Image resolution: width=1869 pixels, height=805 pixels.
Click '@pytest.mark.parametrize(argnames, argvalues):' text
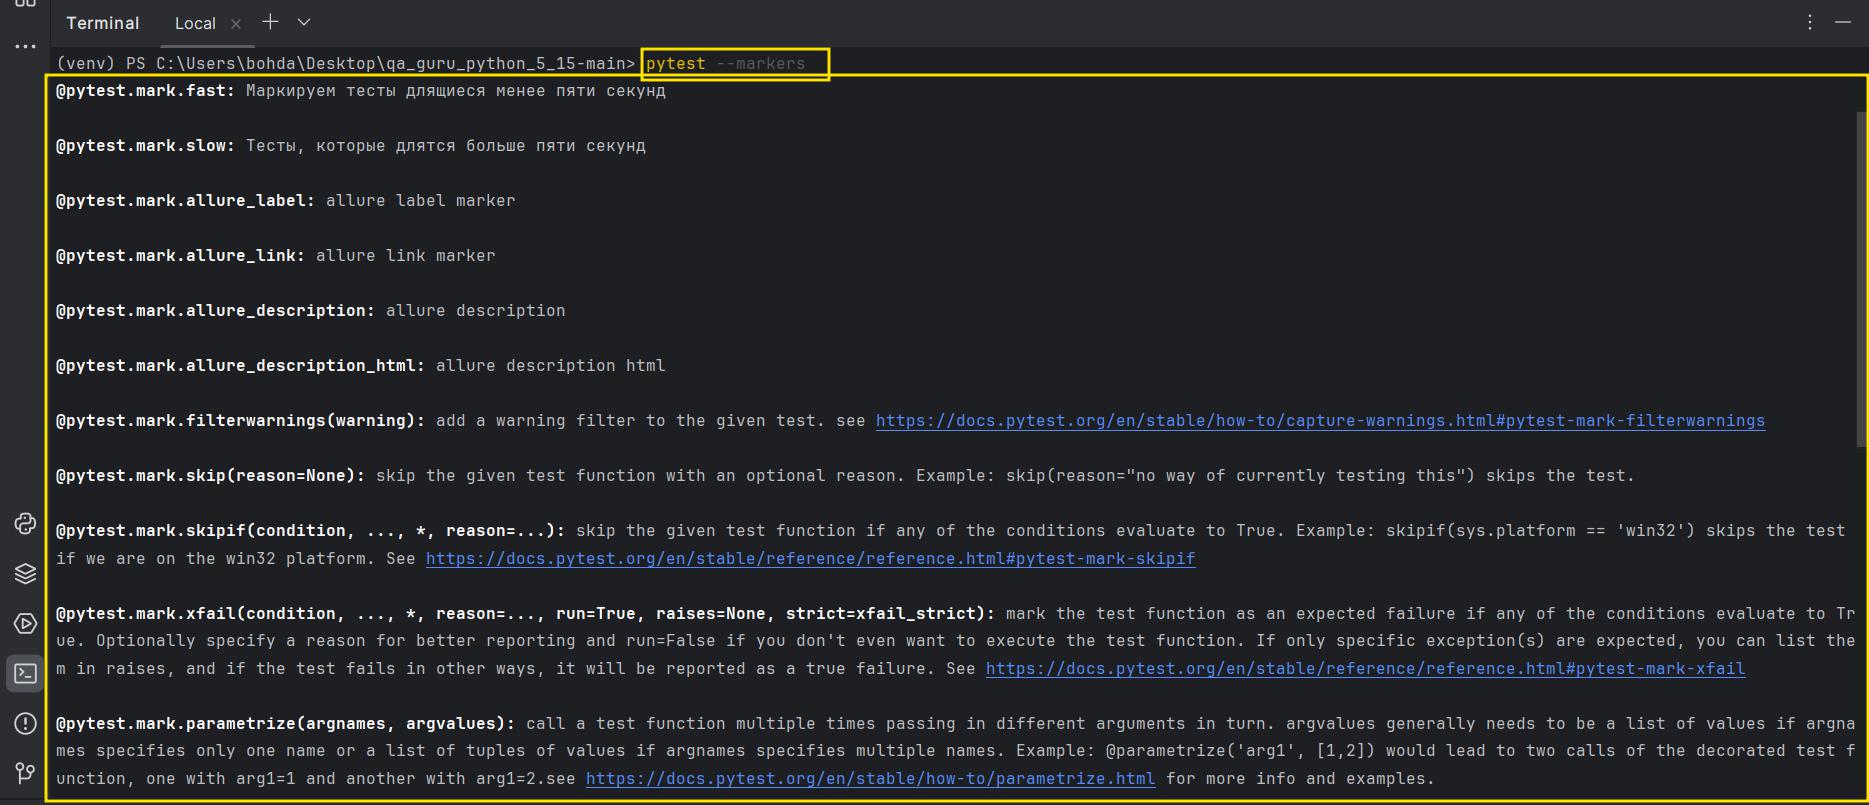285,724
